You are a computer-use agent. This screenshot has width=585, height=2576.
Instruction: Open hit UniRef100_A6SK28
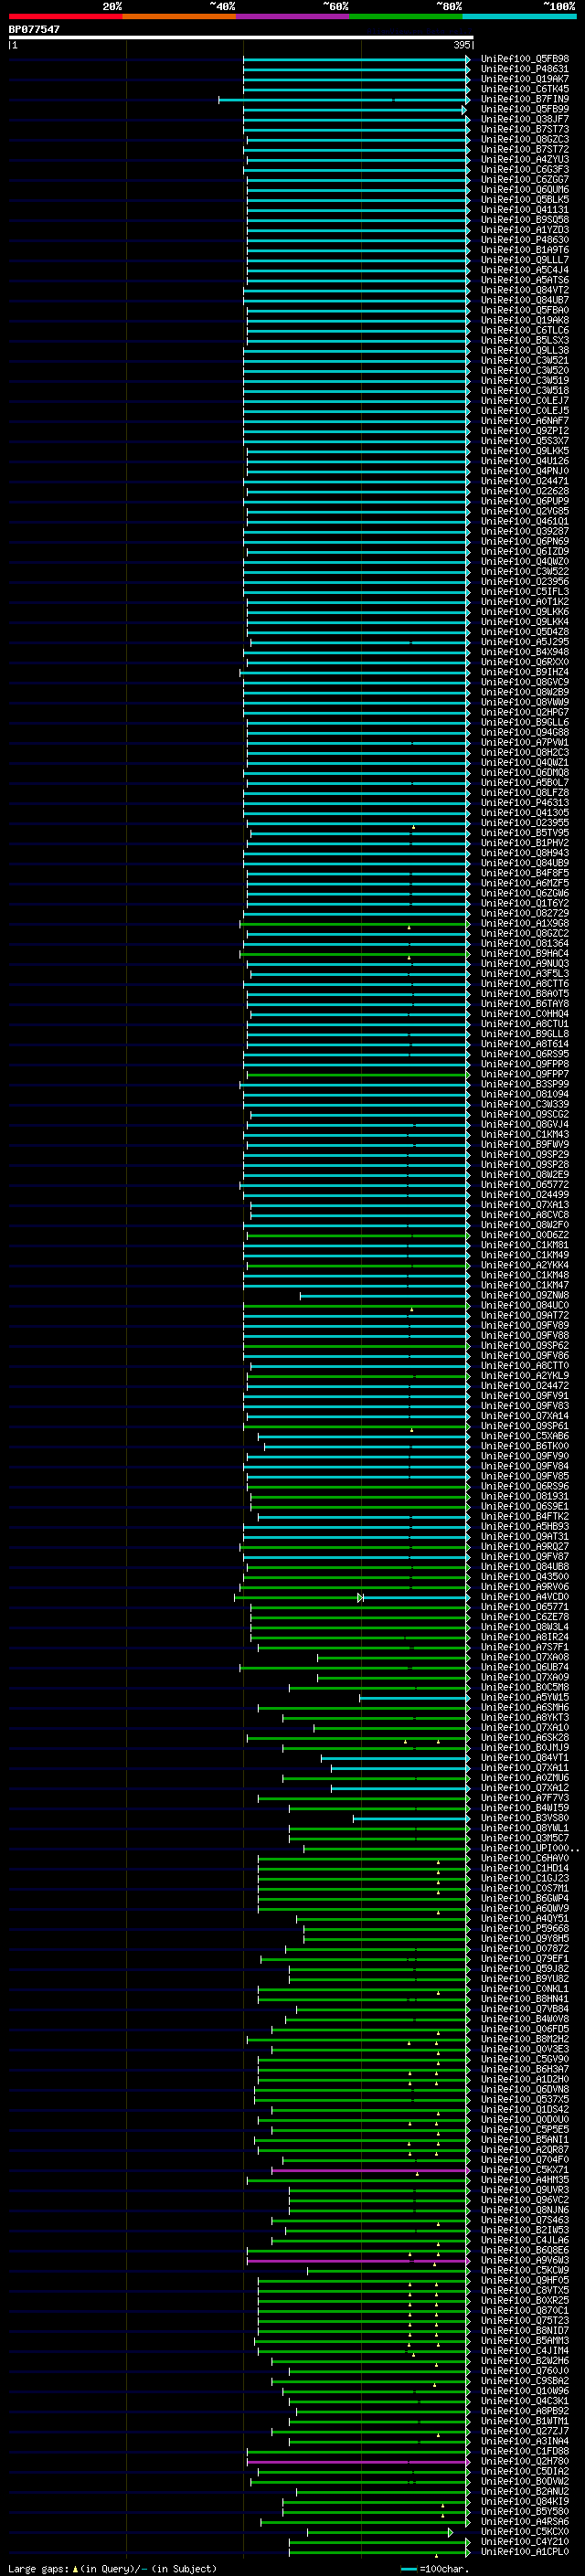click(524, 1737)
